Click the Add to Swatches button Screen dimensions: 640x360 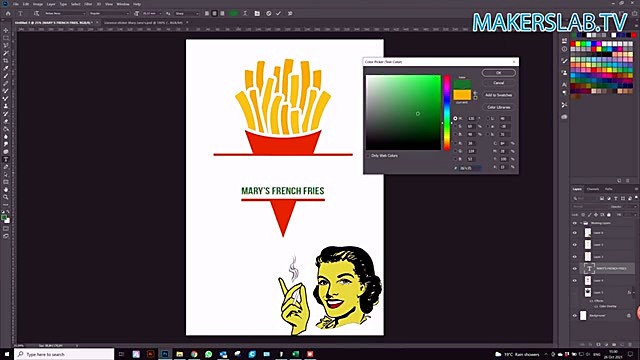(498, 95)
